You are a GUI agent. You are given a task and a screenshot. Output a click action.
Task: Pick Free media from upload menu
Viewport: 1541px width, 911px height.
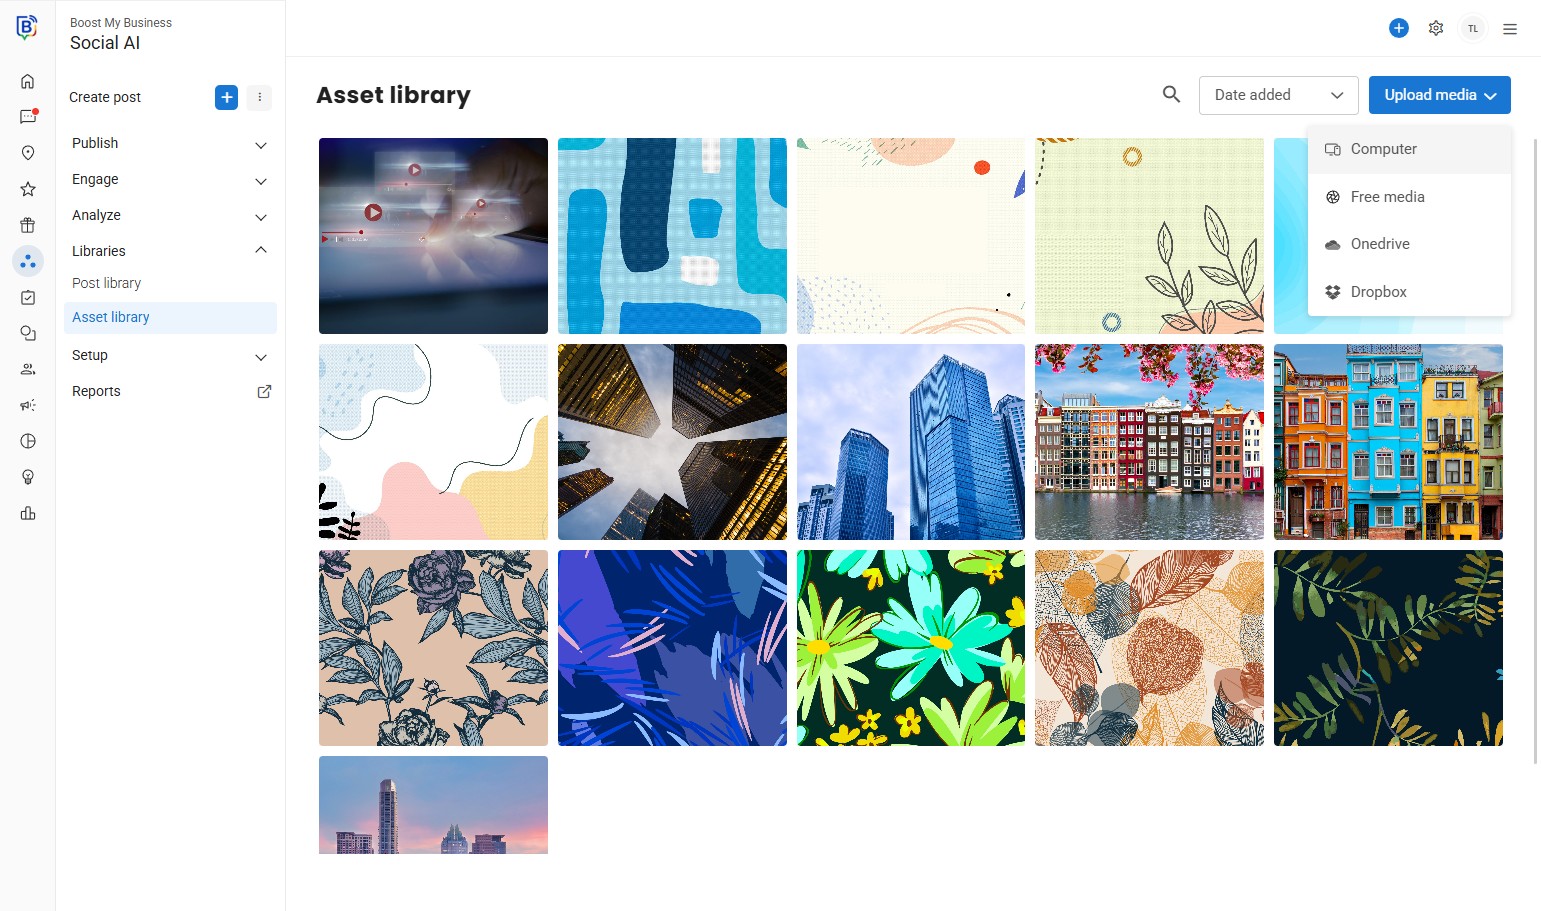1409,197
